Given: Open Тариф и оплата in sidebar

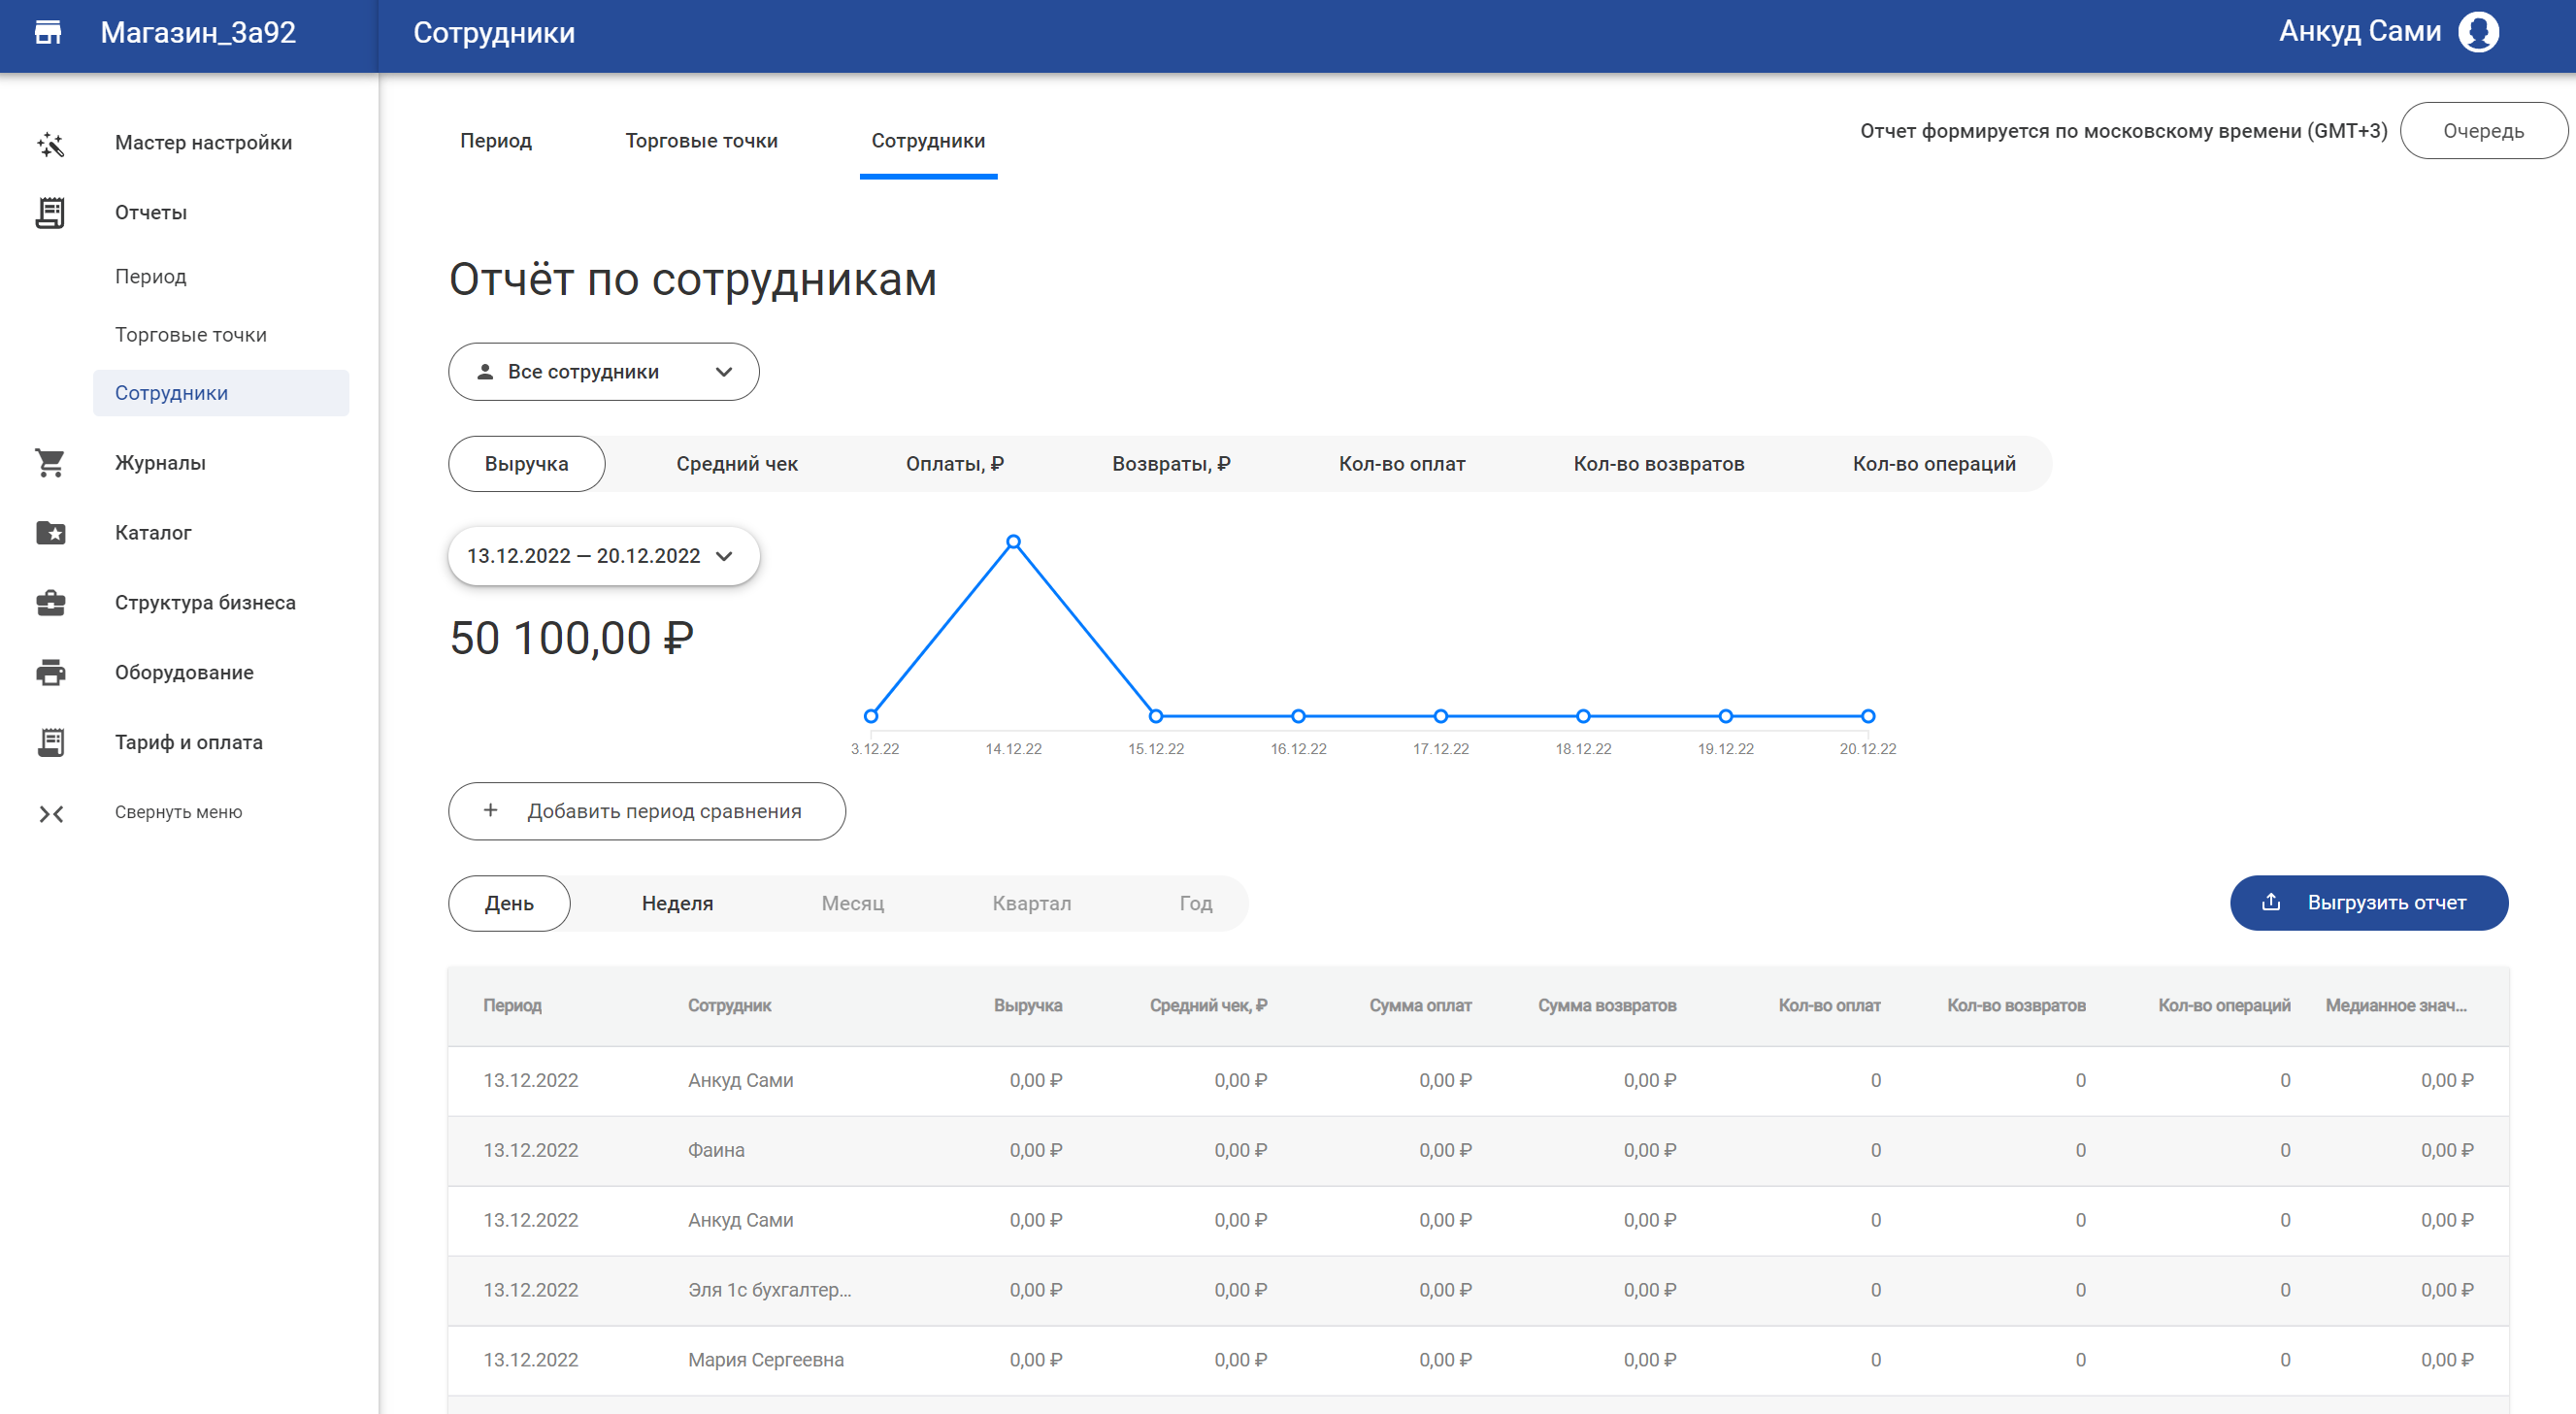Looking at the screenshot, I should point(189,742).
